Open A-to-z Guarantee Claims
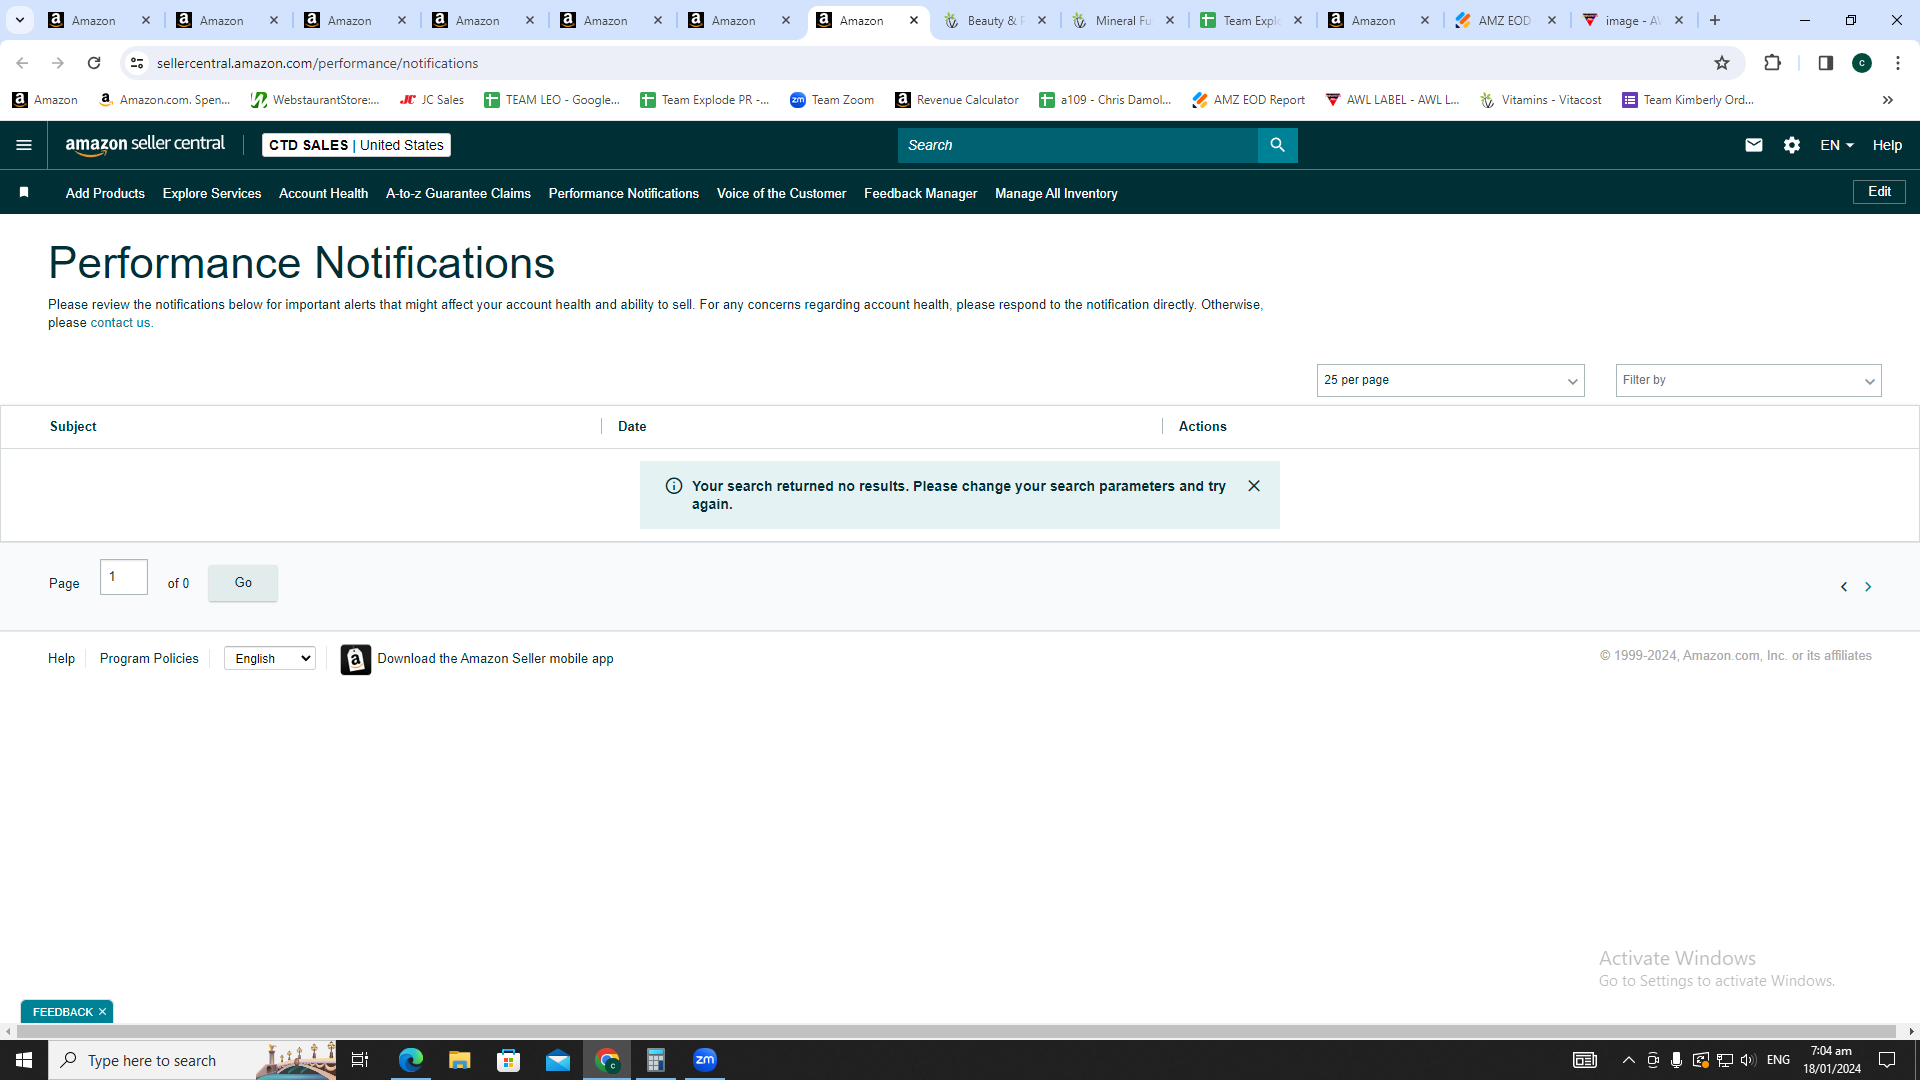The image size is (1920, 1080). [458, 193]
